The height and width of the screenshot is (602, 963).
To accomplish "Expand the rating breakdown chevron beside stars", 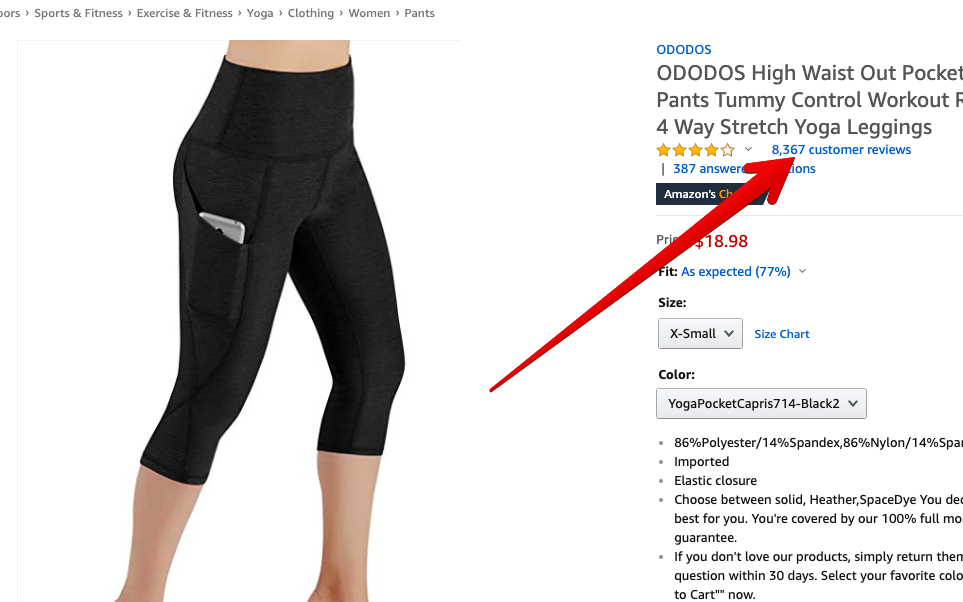I will (x=748, y=149).
